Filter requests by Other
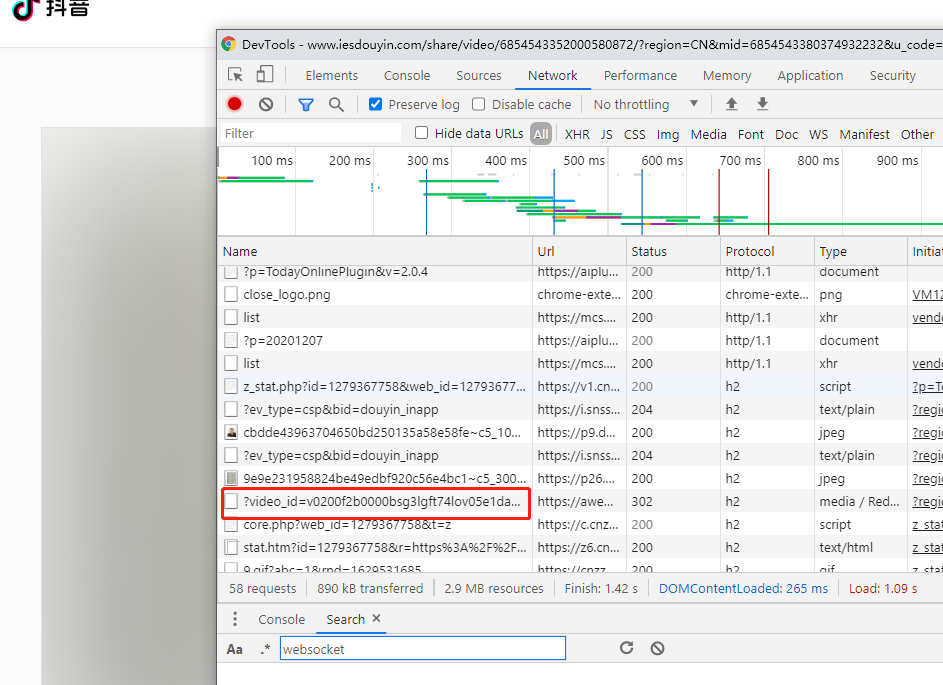The image size is (943, 685). tap(917, 134)
